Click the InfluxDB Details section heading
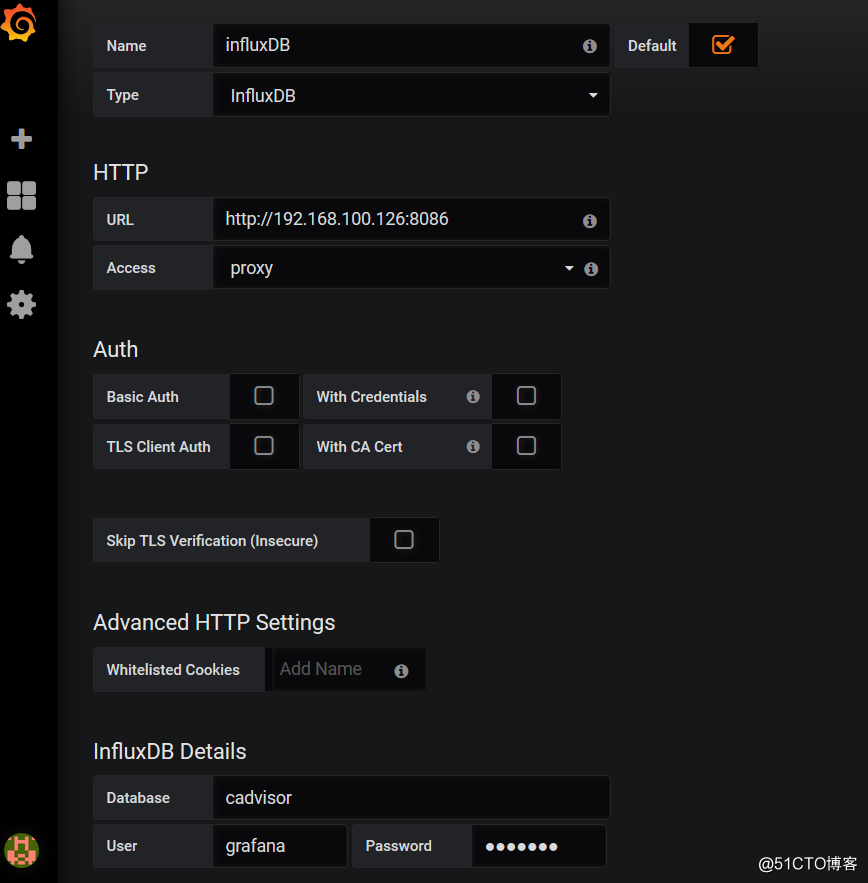Image resolution: width=868 pixels, height=883 pixels. coord(170,751)
